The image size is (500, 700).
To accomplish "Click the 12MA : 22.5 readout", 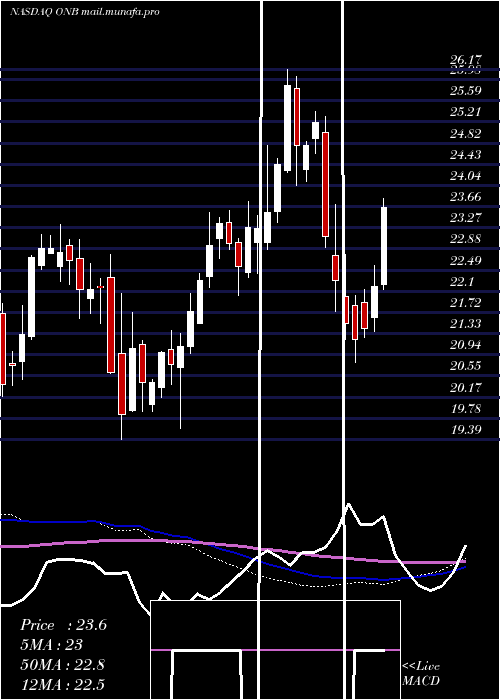I will coord(62,684).
